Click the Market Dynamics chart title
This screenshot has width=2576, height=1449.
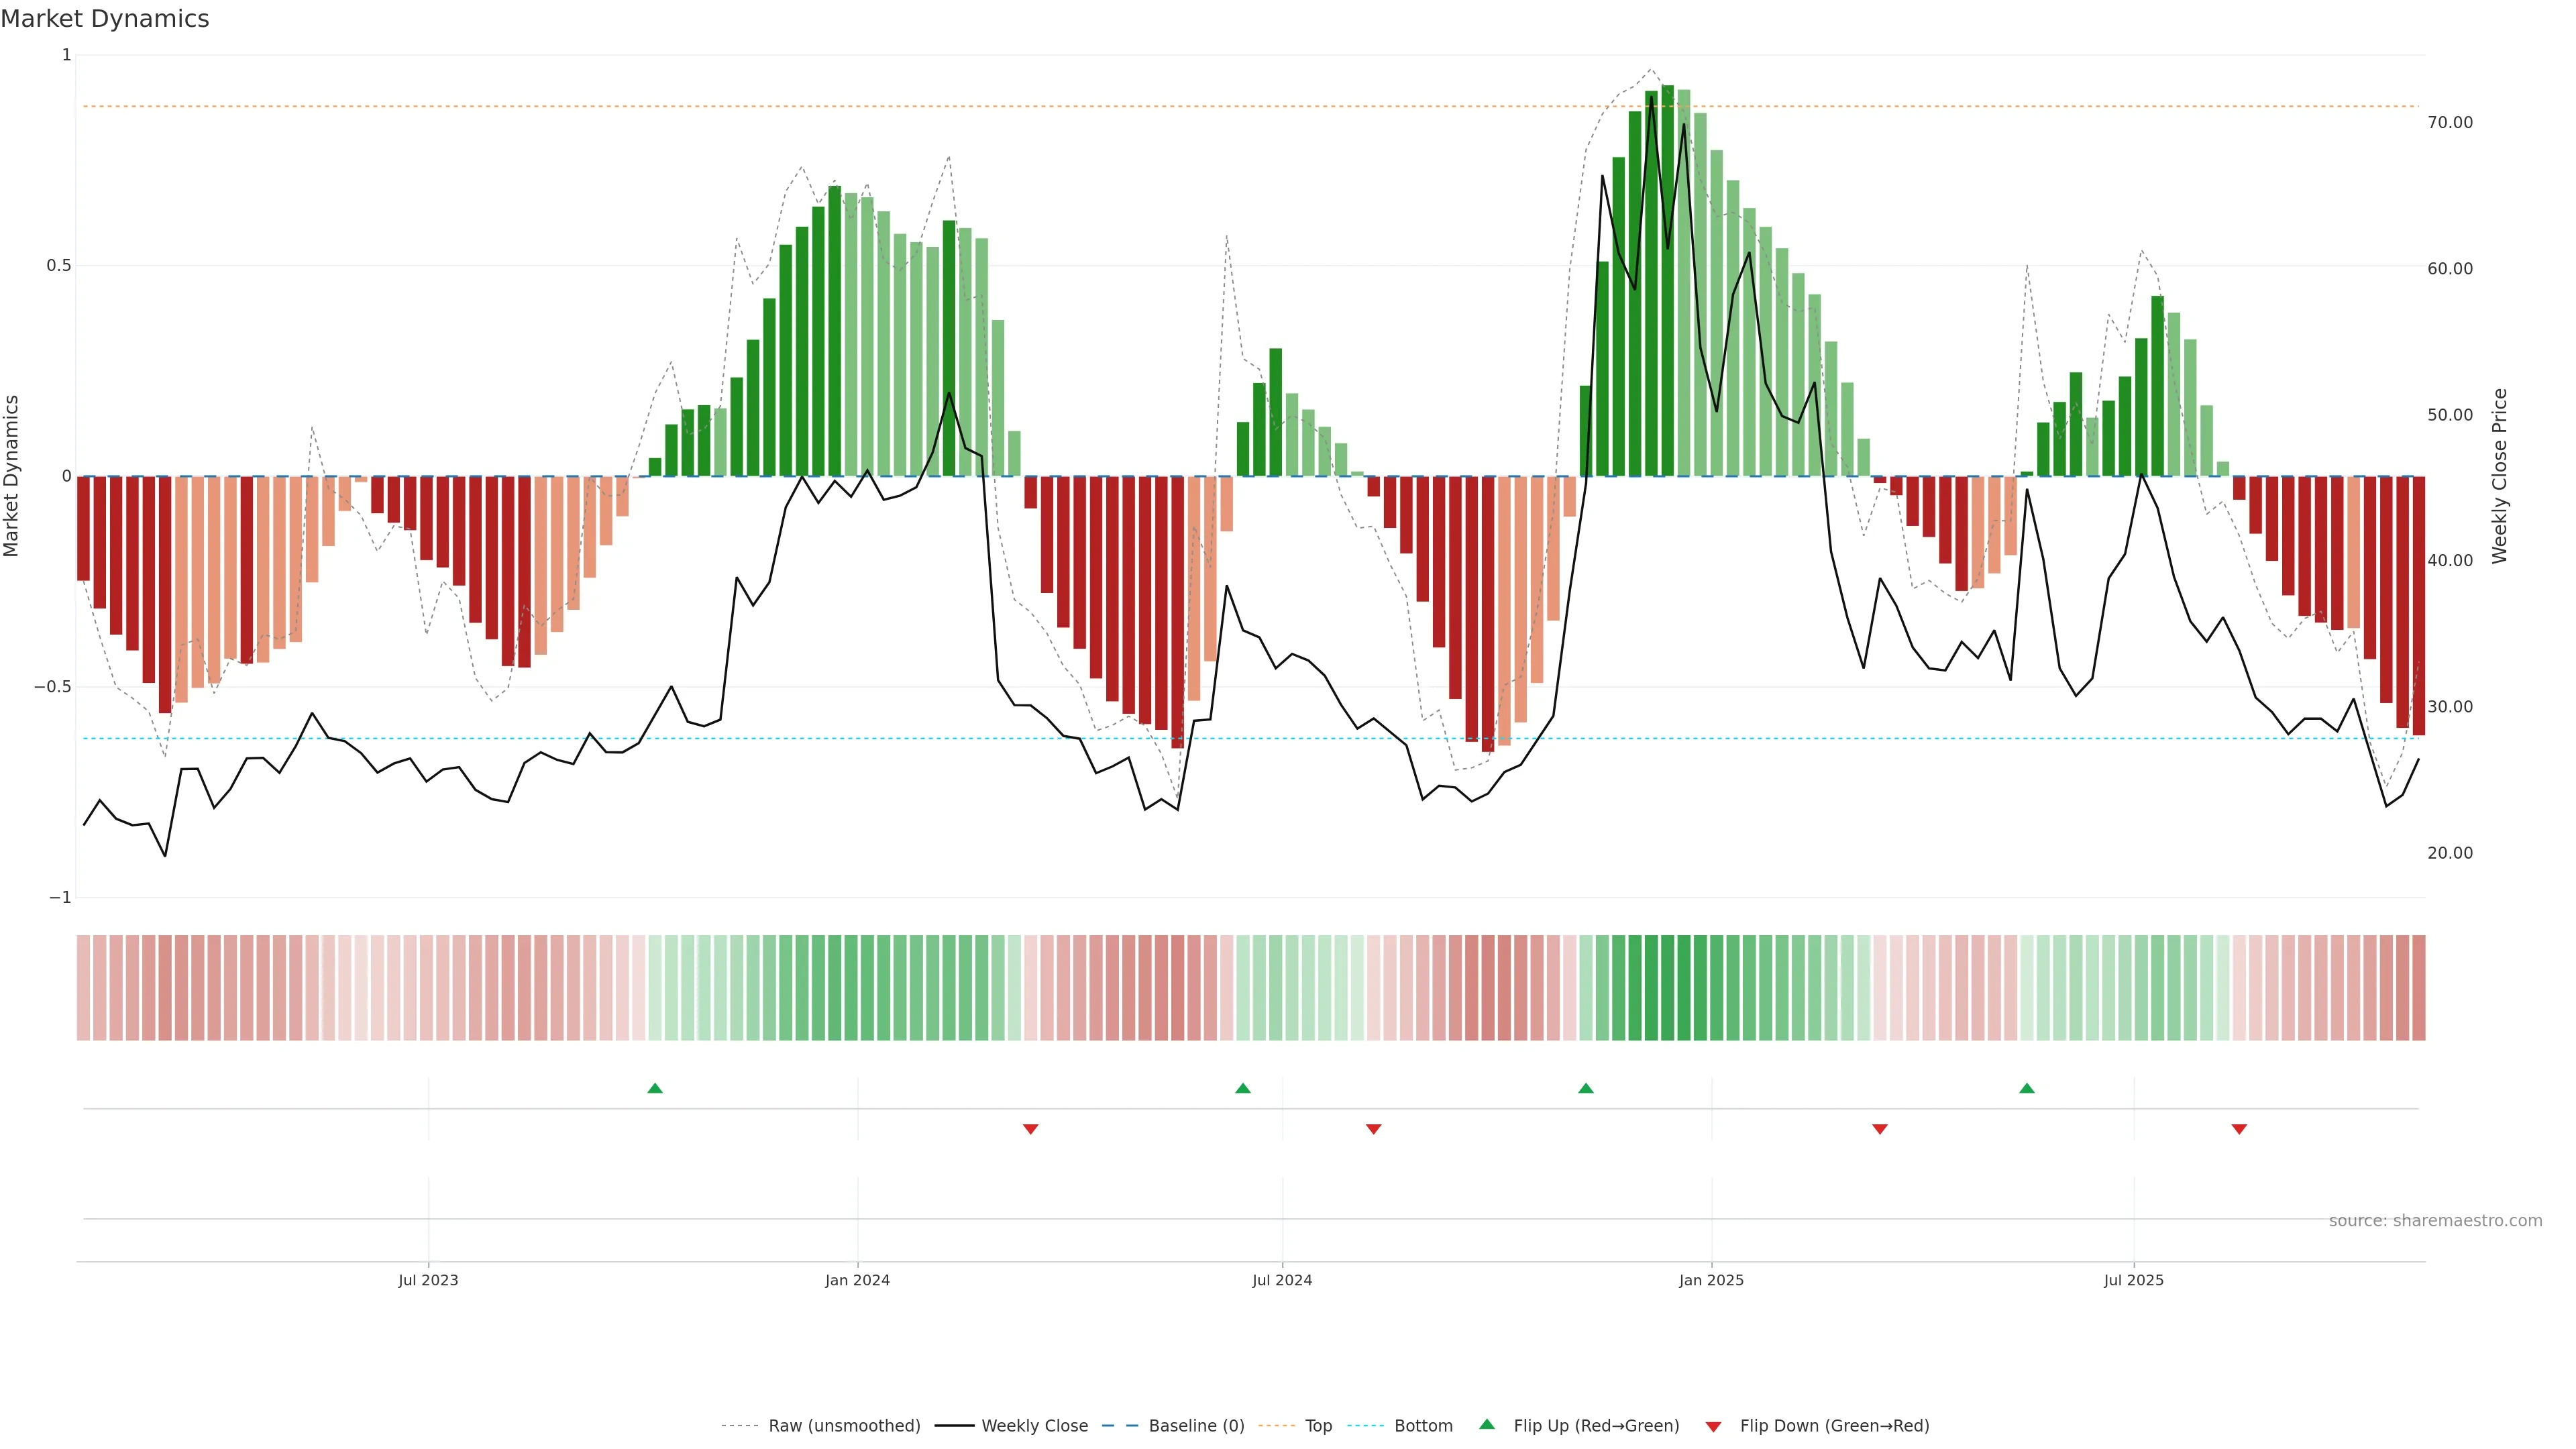(105, 19)
